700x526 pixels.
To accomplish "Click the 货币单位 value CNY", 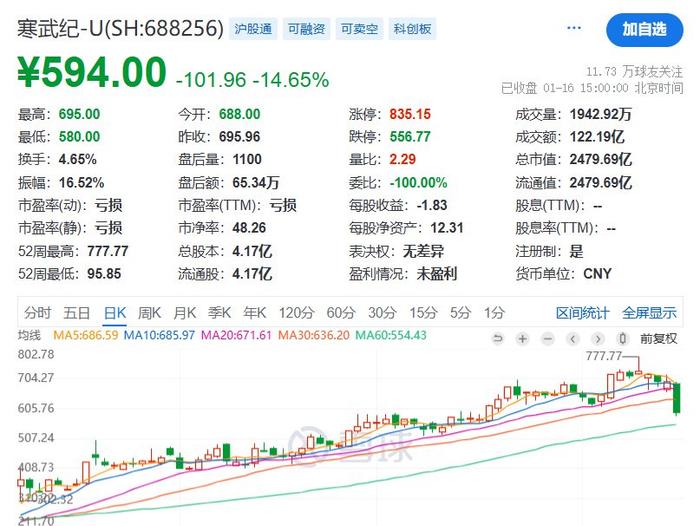I will 597,274.
